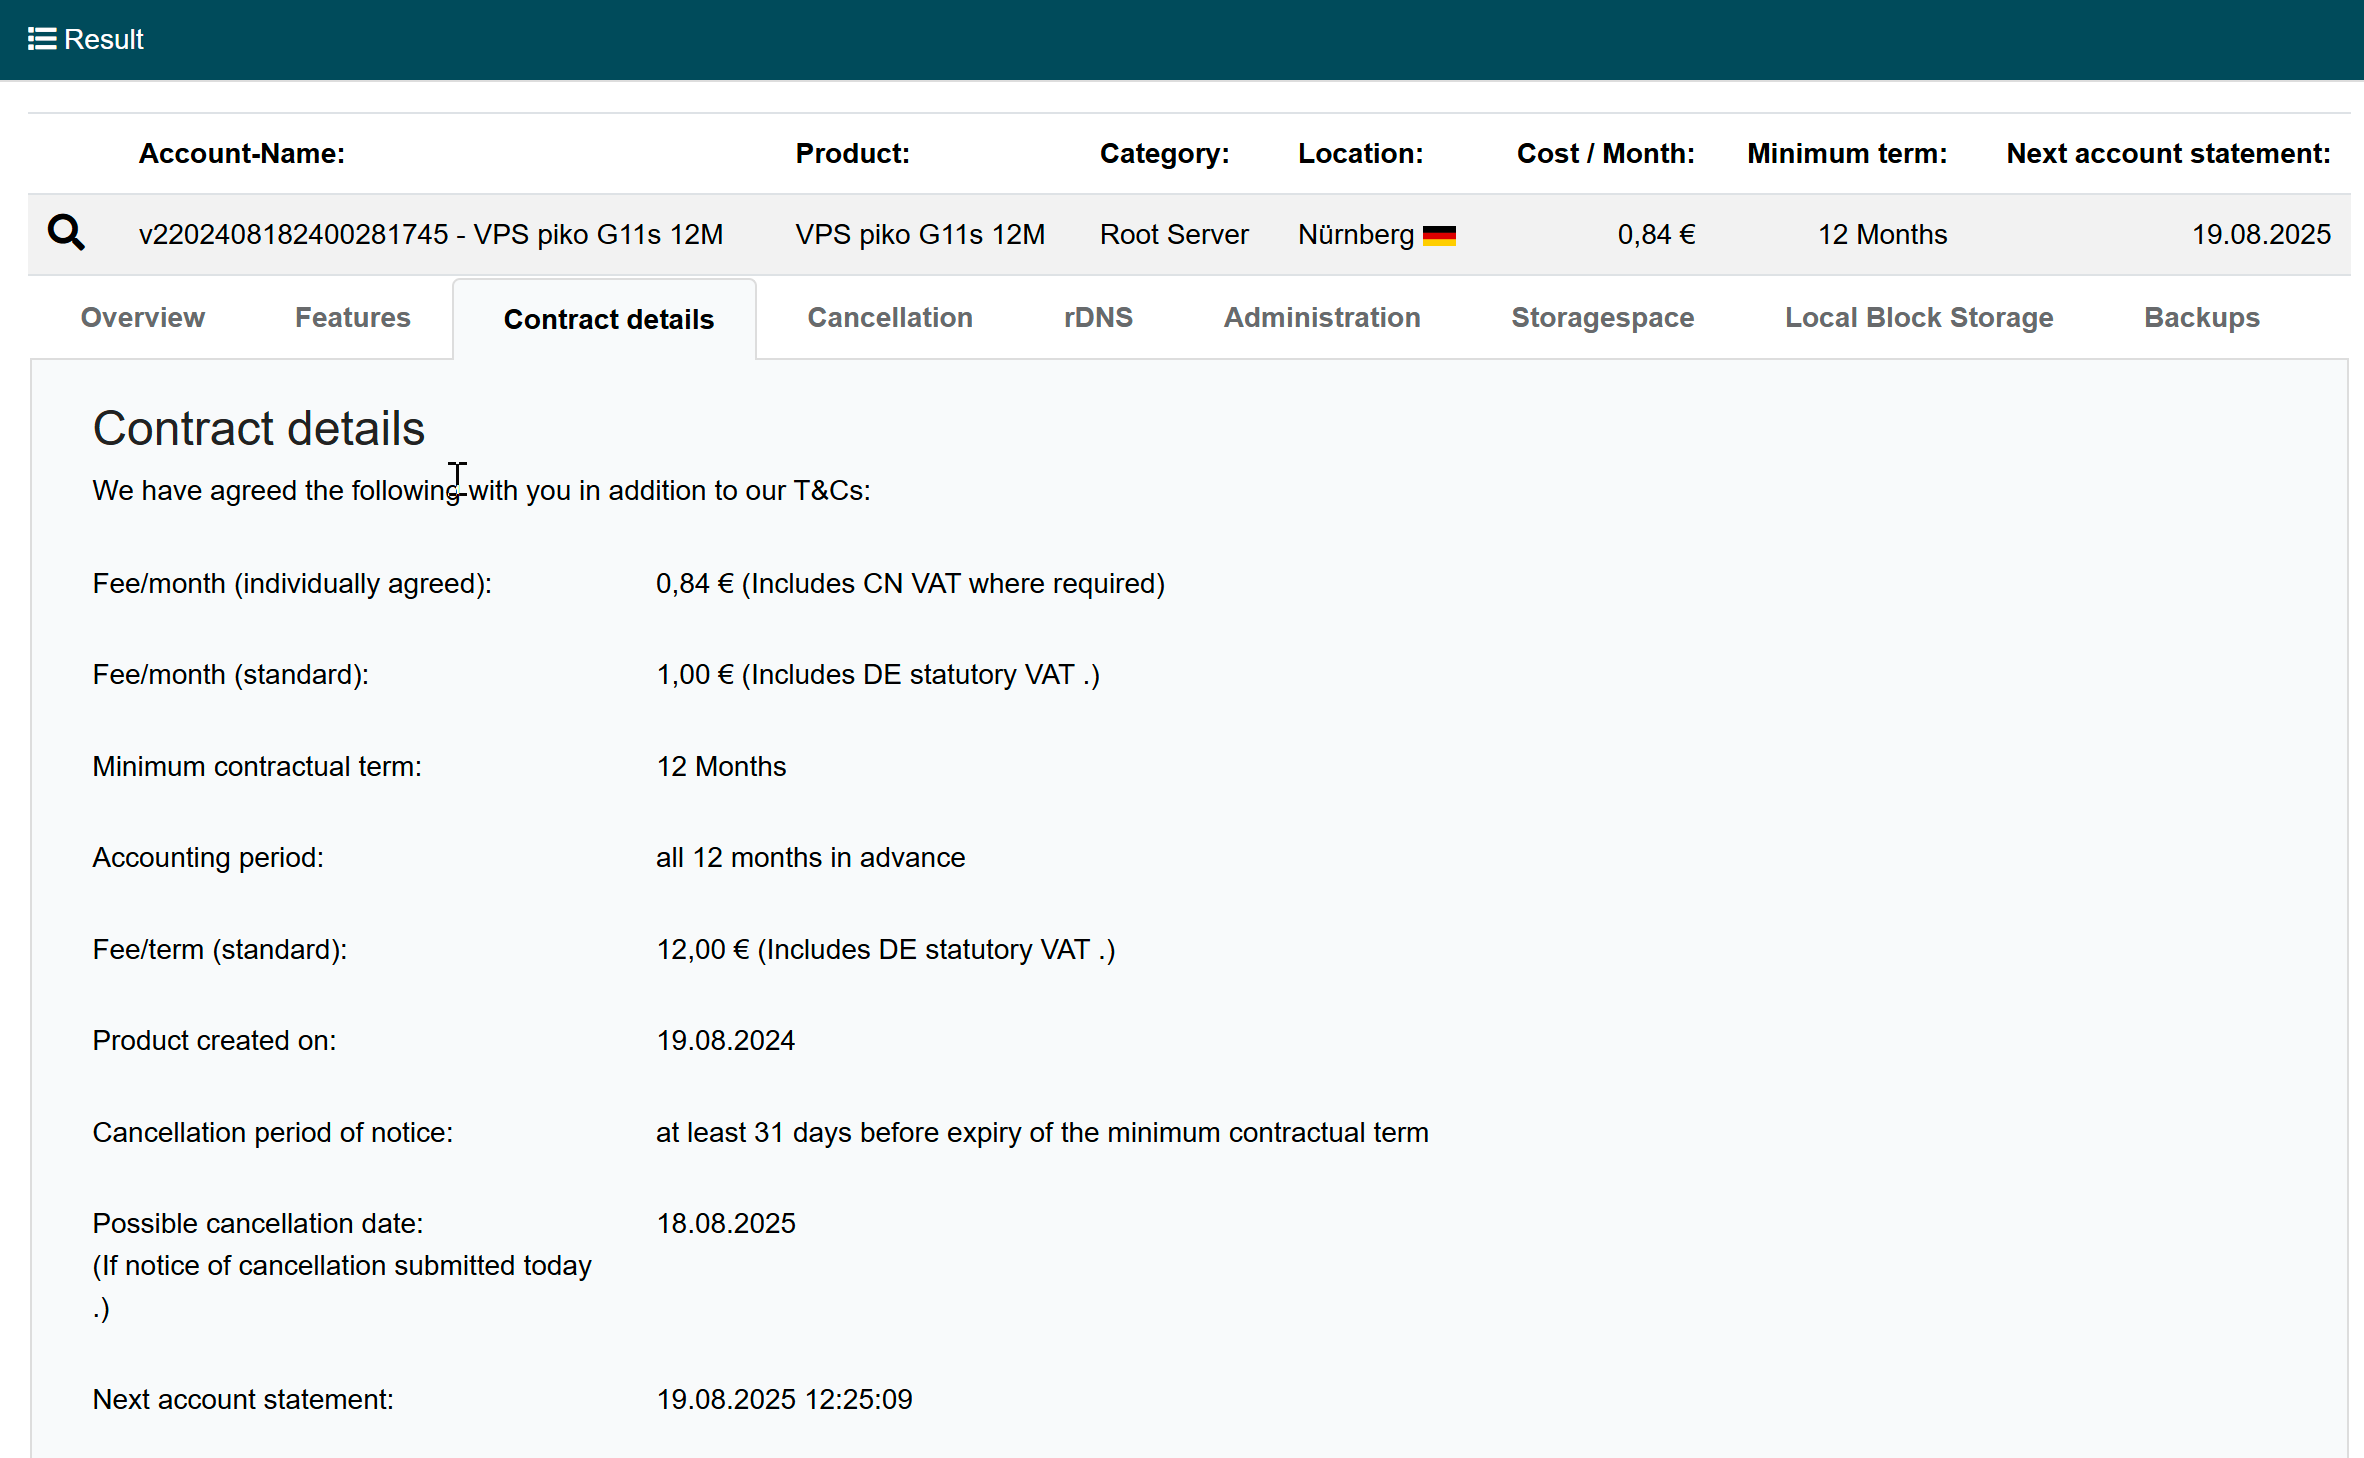
Task: Open the Cancellation tab
Action: click(x=889, y=318)
